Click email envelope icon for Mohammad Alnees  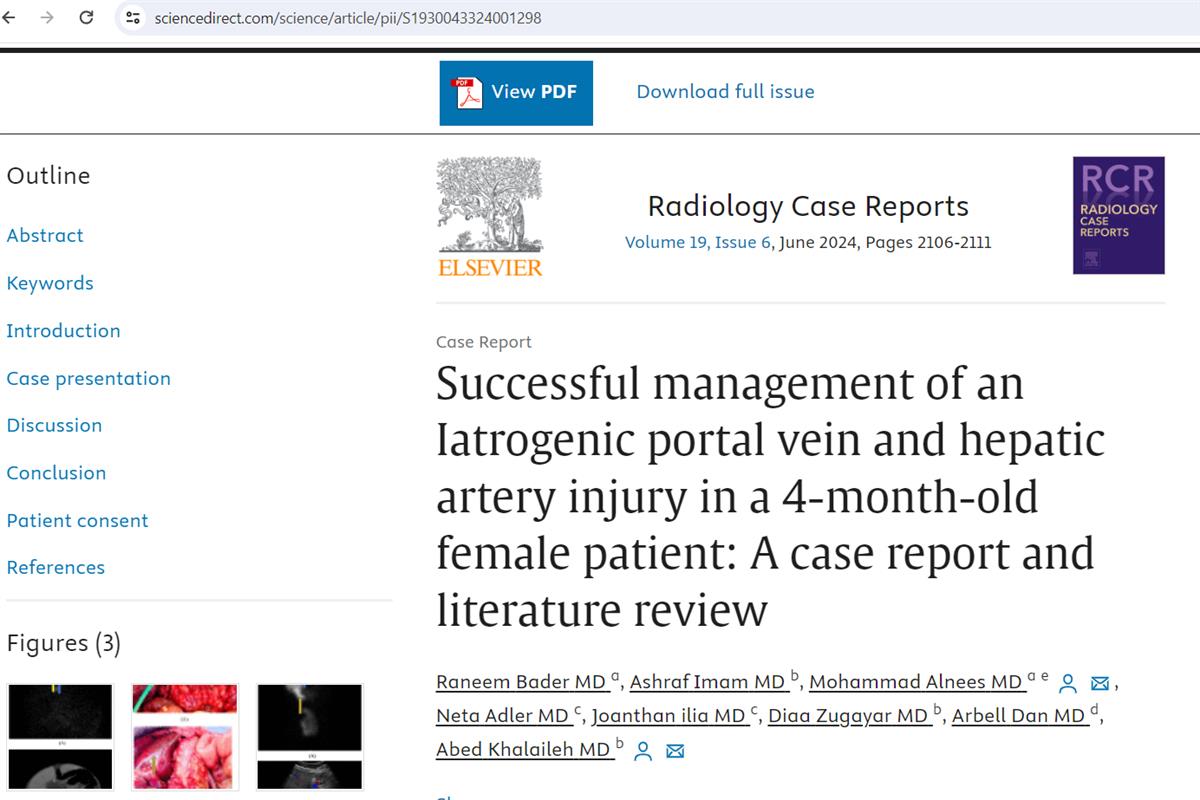click(1100, 684)
